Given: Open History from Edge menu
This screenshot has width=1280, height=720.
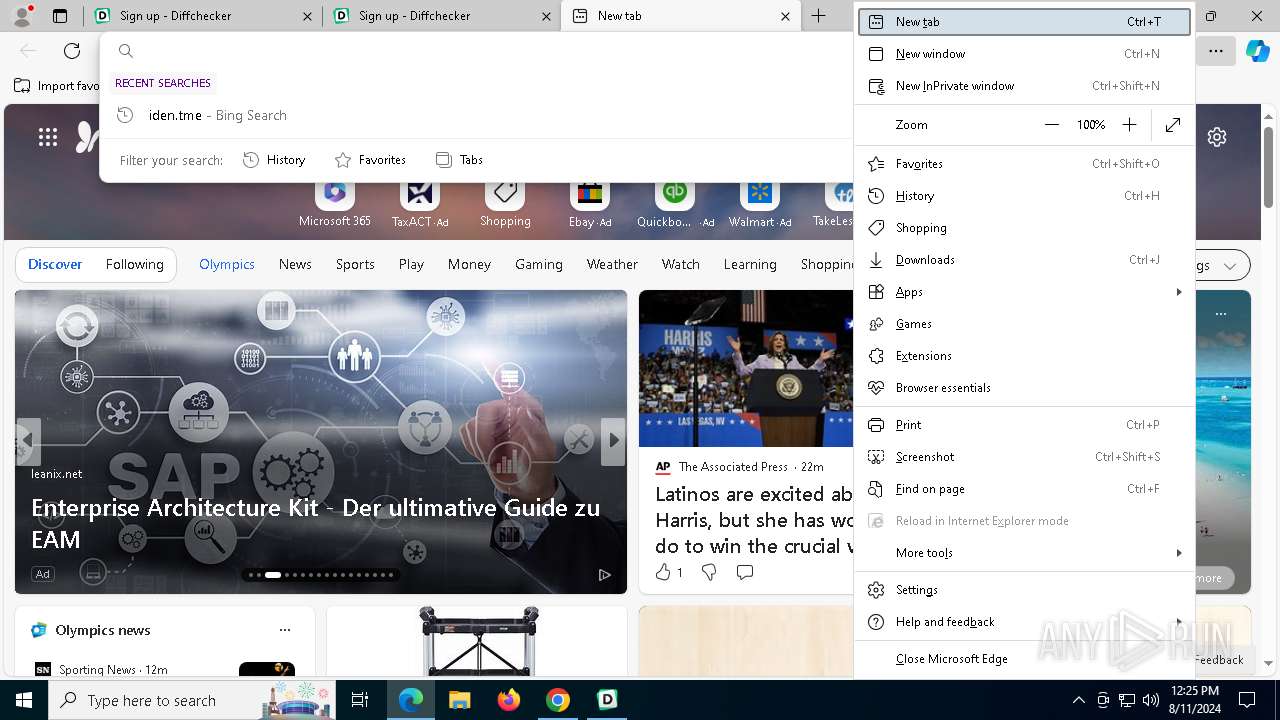Looking at the screenshot, I should [x=1024, y=196].
